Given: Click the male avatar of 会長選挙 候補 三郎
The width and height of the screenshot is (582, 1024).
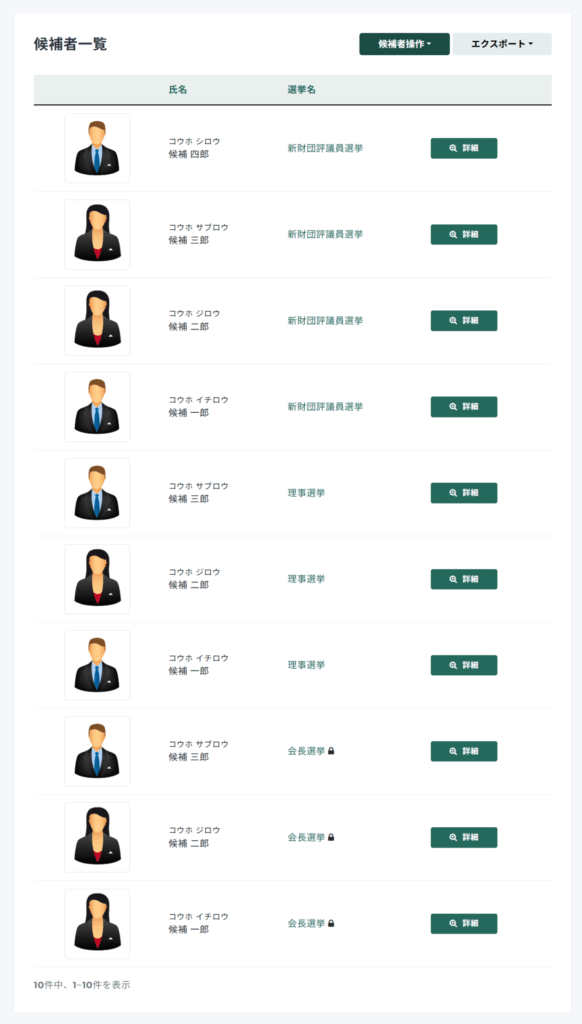Looking at the screenshot, I should 97,751.
